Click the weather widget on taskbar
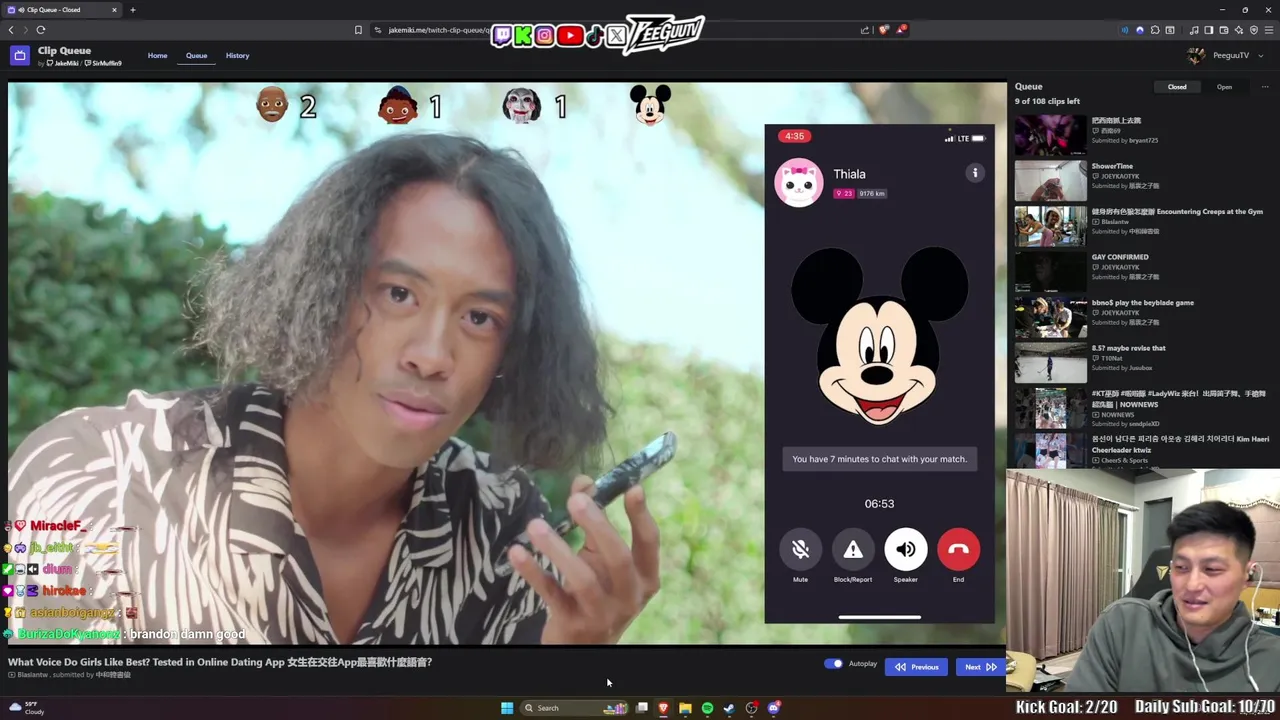This screenshot has width=1280, height=720. 26,708
